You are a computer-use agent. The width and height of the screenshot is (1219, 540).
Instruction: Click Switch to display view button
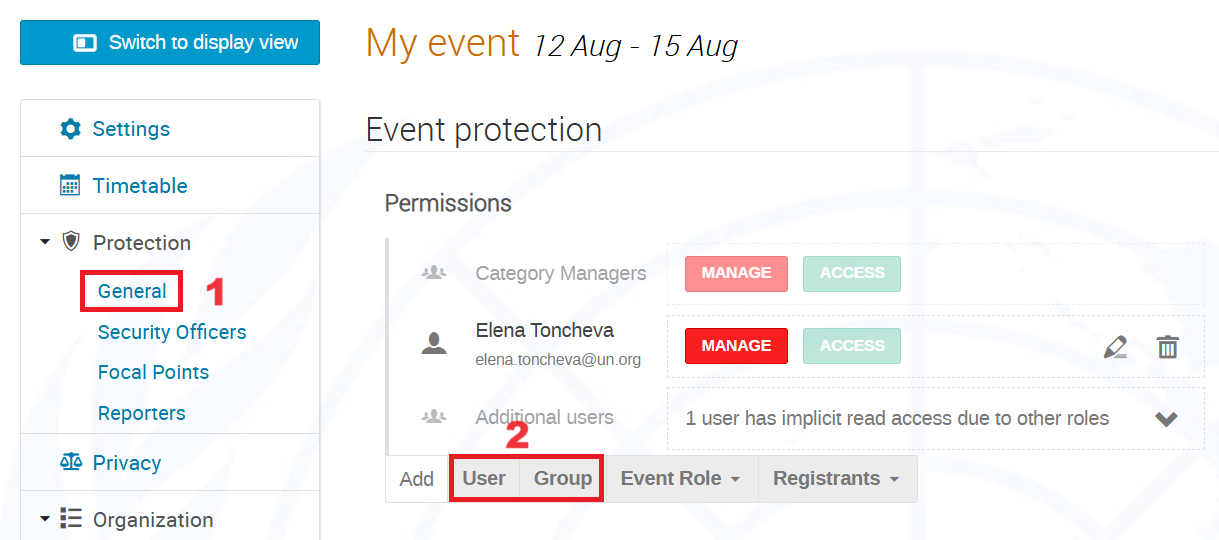pos(170,43)
